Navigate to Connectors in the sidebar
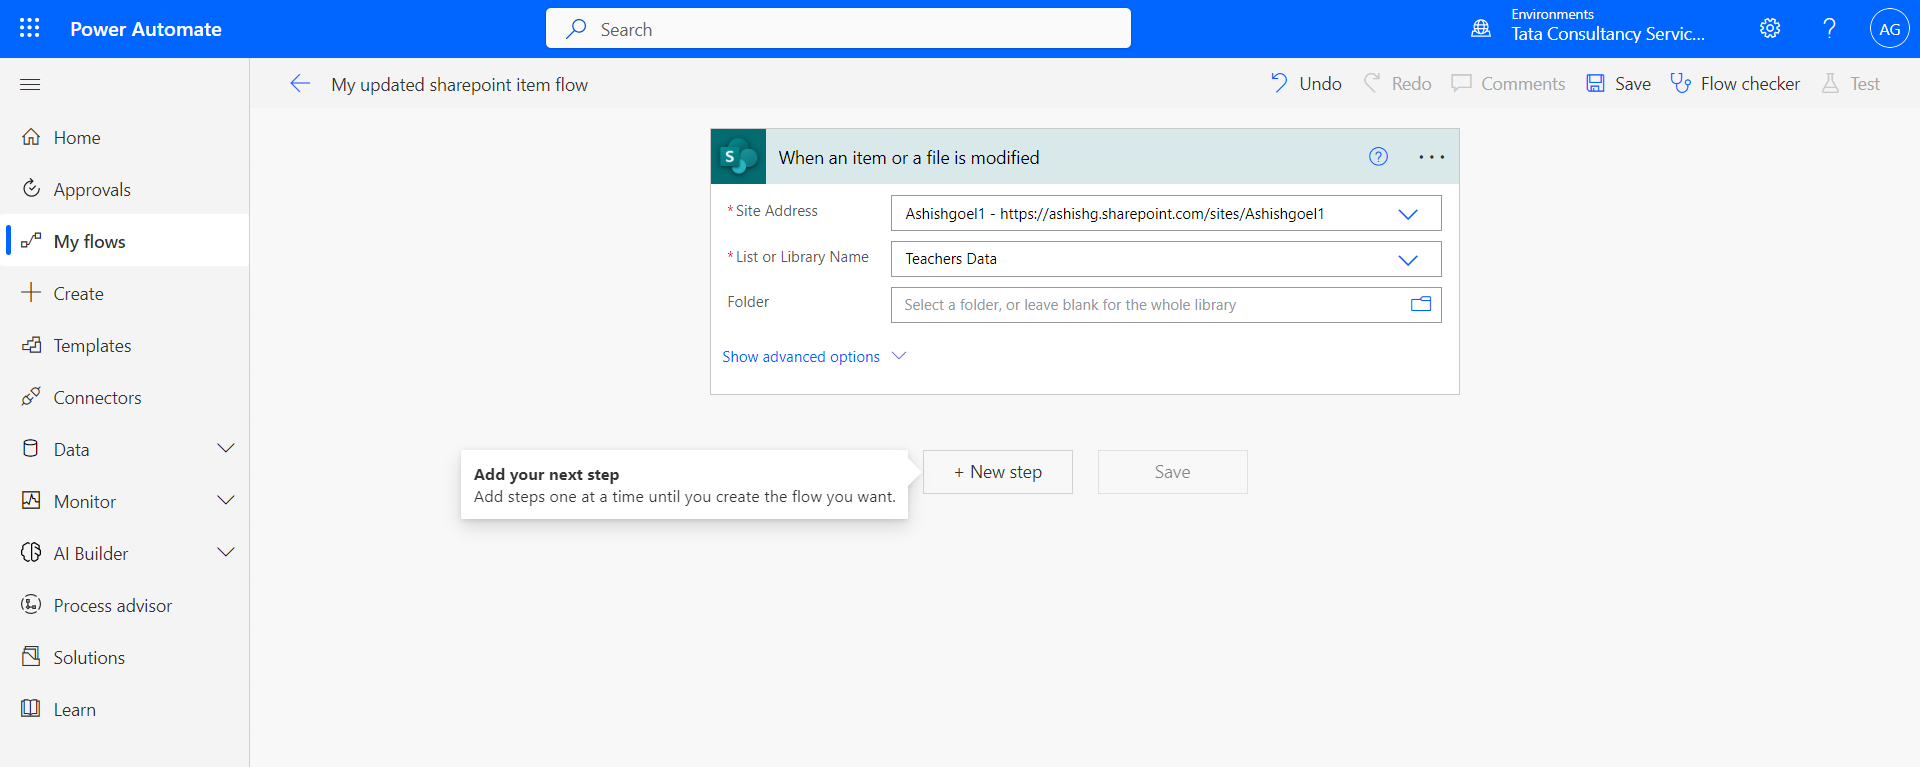The image size is (1920, 767). [97, 398]
